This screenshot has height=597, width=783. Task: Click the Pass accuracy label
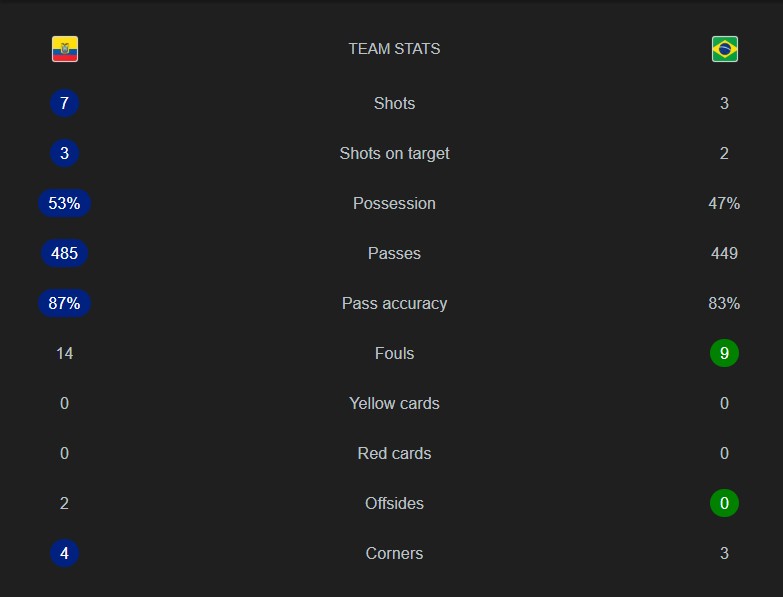click(x=394, y=303)
